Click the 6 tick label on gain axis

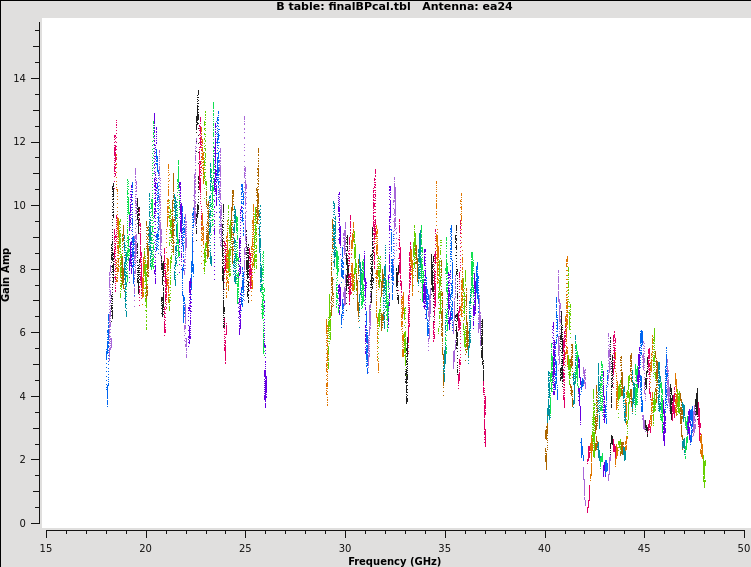pyautogui.click(x=24, y=333)
